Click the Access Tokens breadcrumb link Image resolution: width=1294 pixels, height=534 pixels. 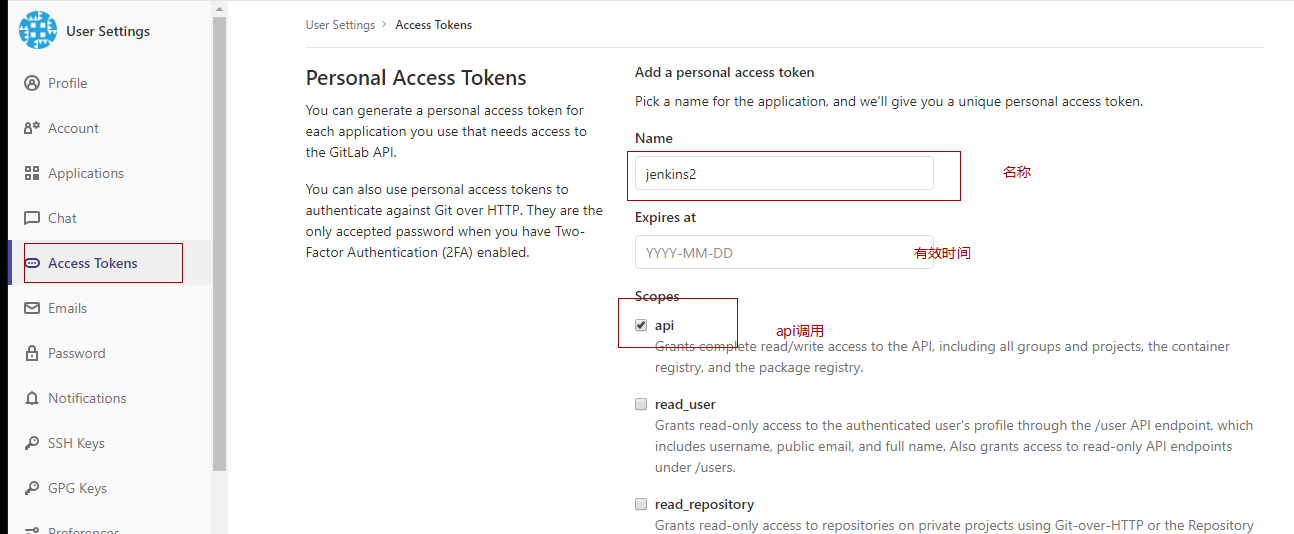pos(434,25)
